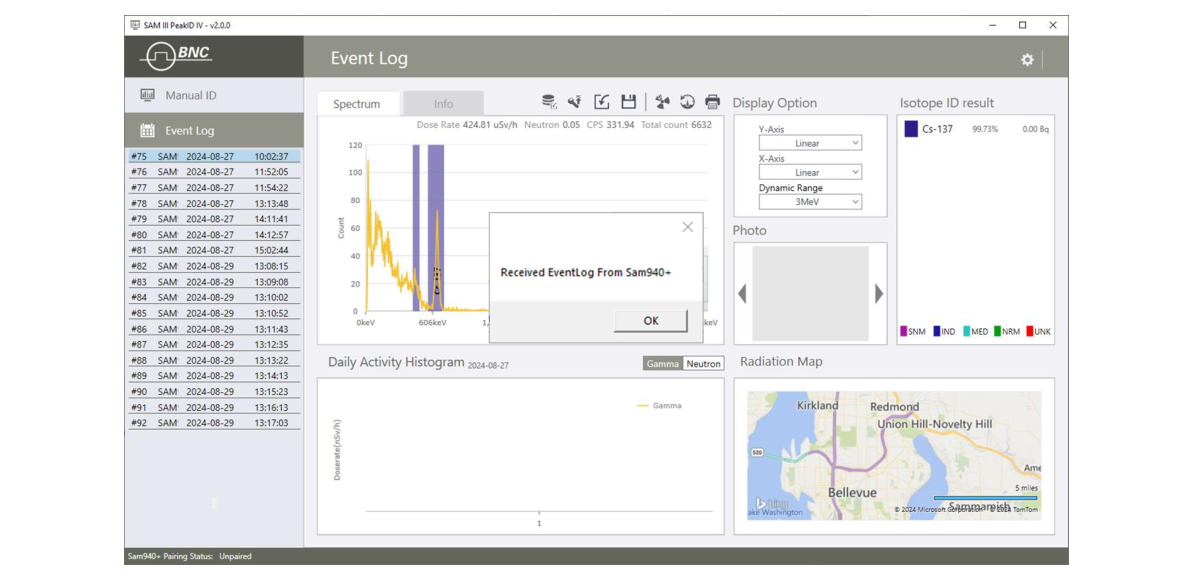Click the NRM green legend swatch

pos(997,332)
